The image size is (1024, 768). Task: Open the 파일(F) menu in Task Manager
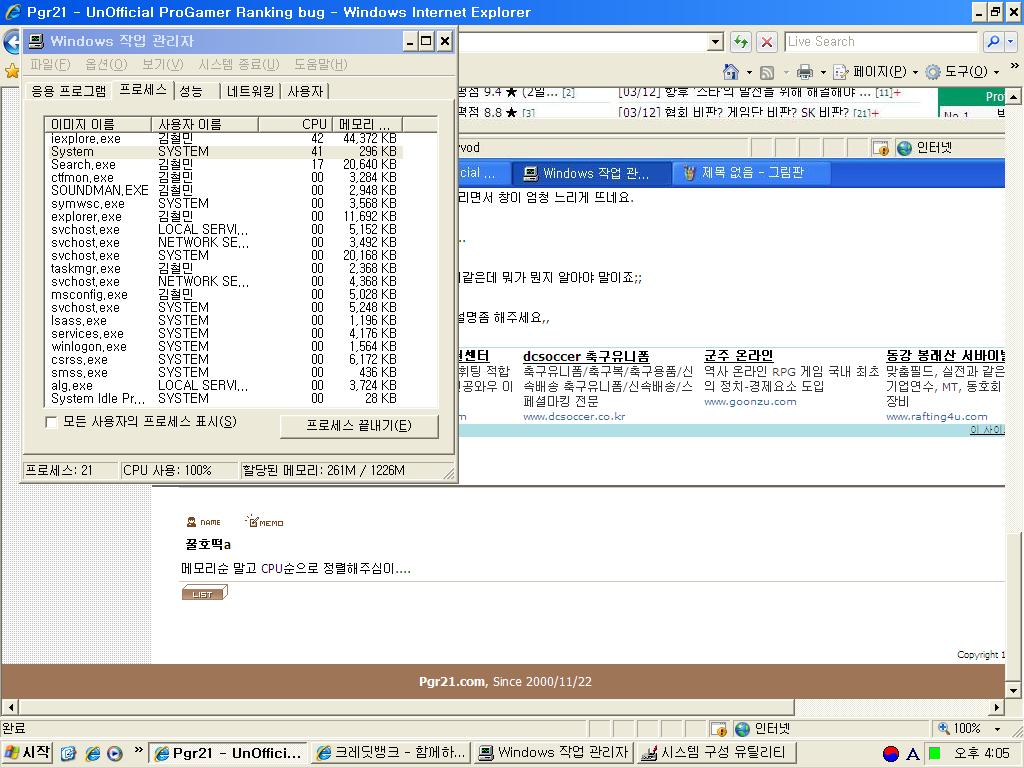click(50, 65)
